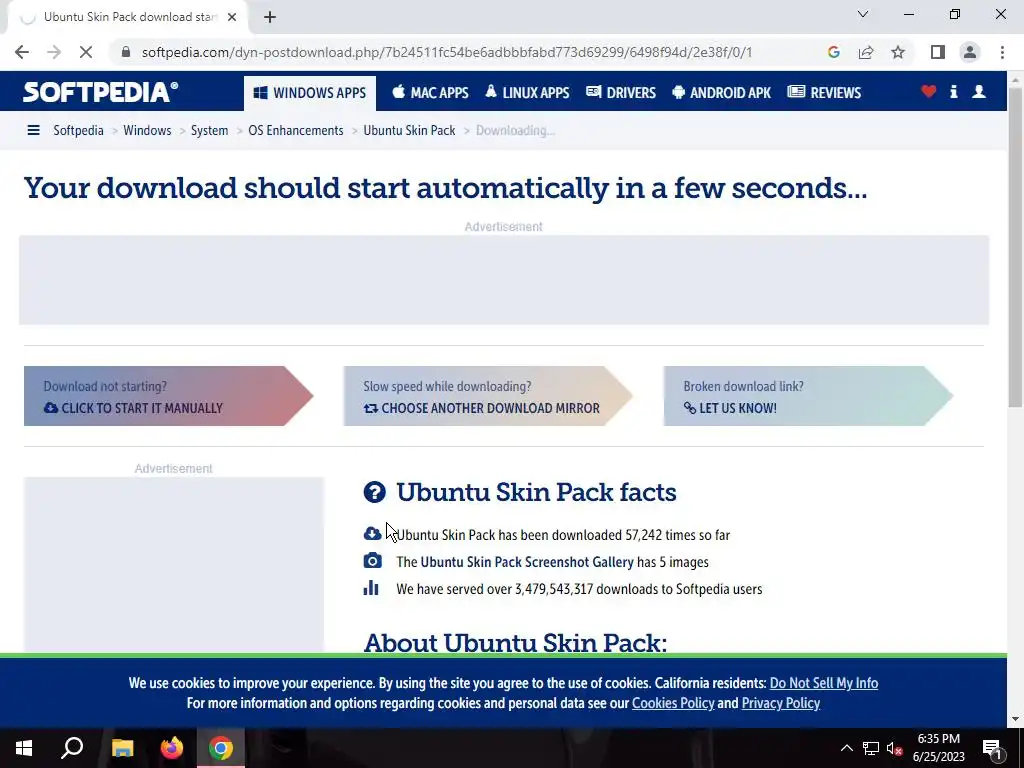Go back to the previous page
Screen dimensions: 1024x768
[22, 52]
